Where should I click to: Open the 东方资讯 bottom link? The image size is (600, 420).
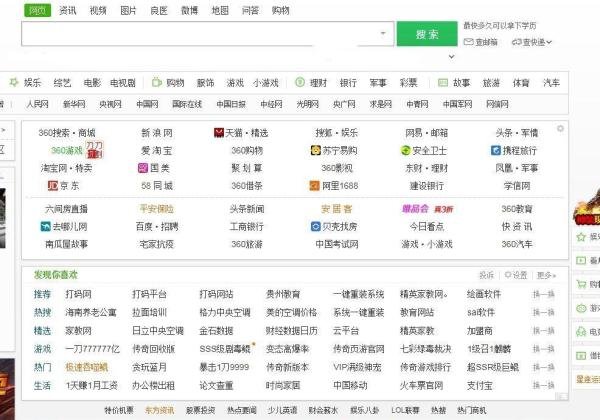click(160, 410)
